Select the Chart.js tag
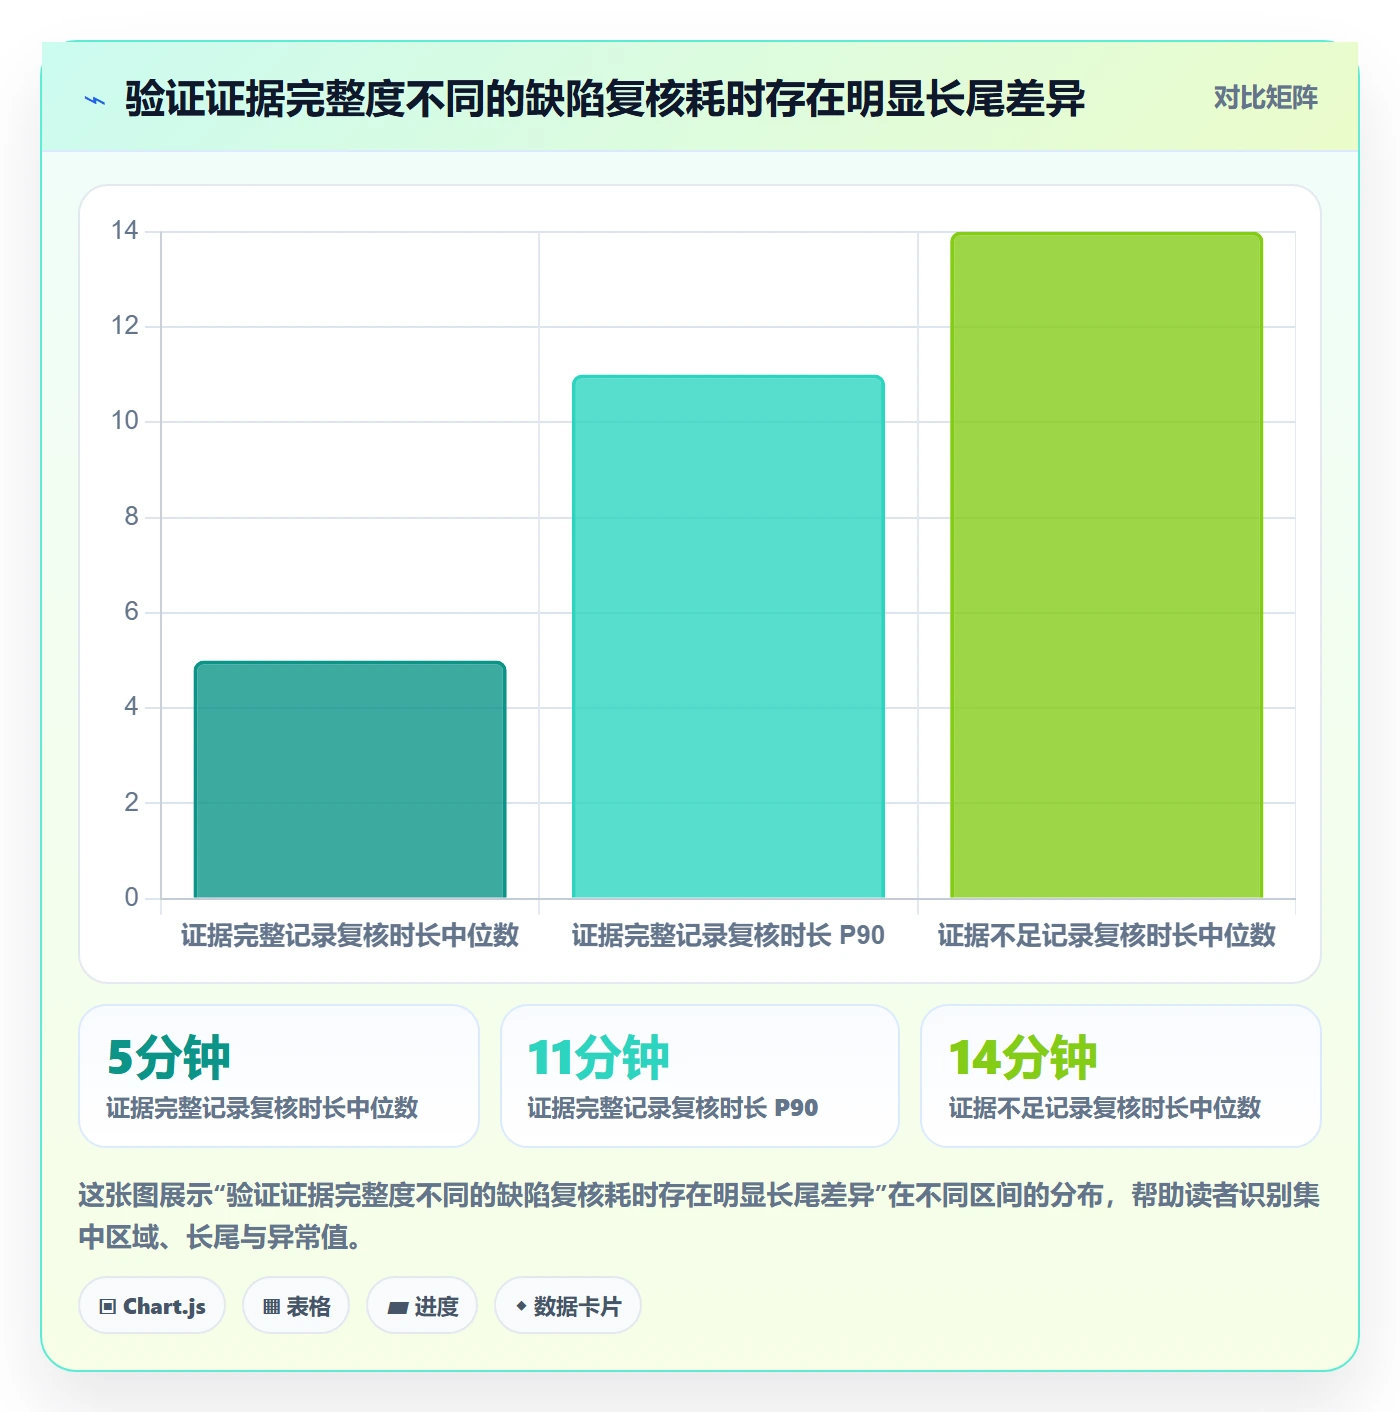 pyautogui.click(x=152, y=1306)
